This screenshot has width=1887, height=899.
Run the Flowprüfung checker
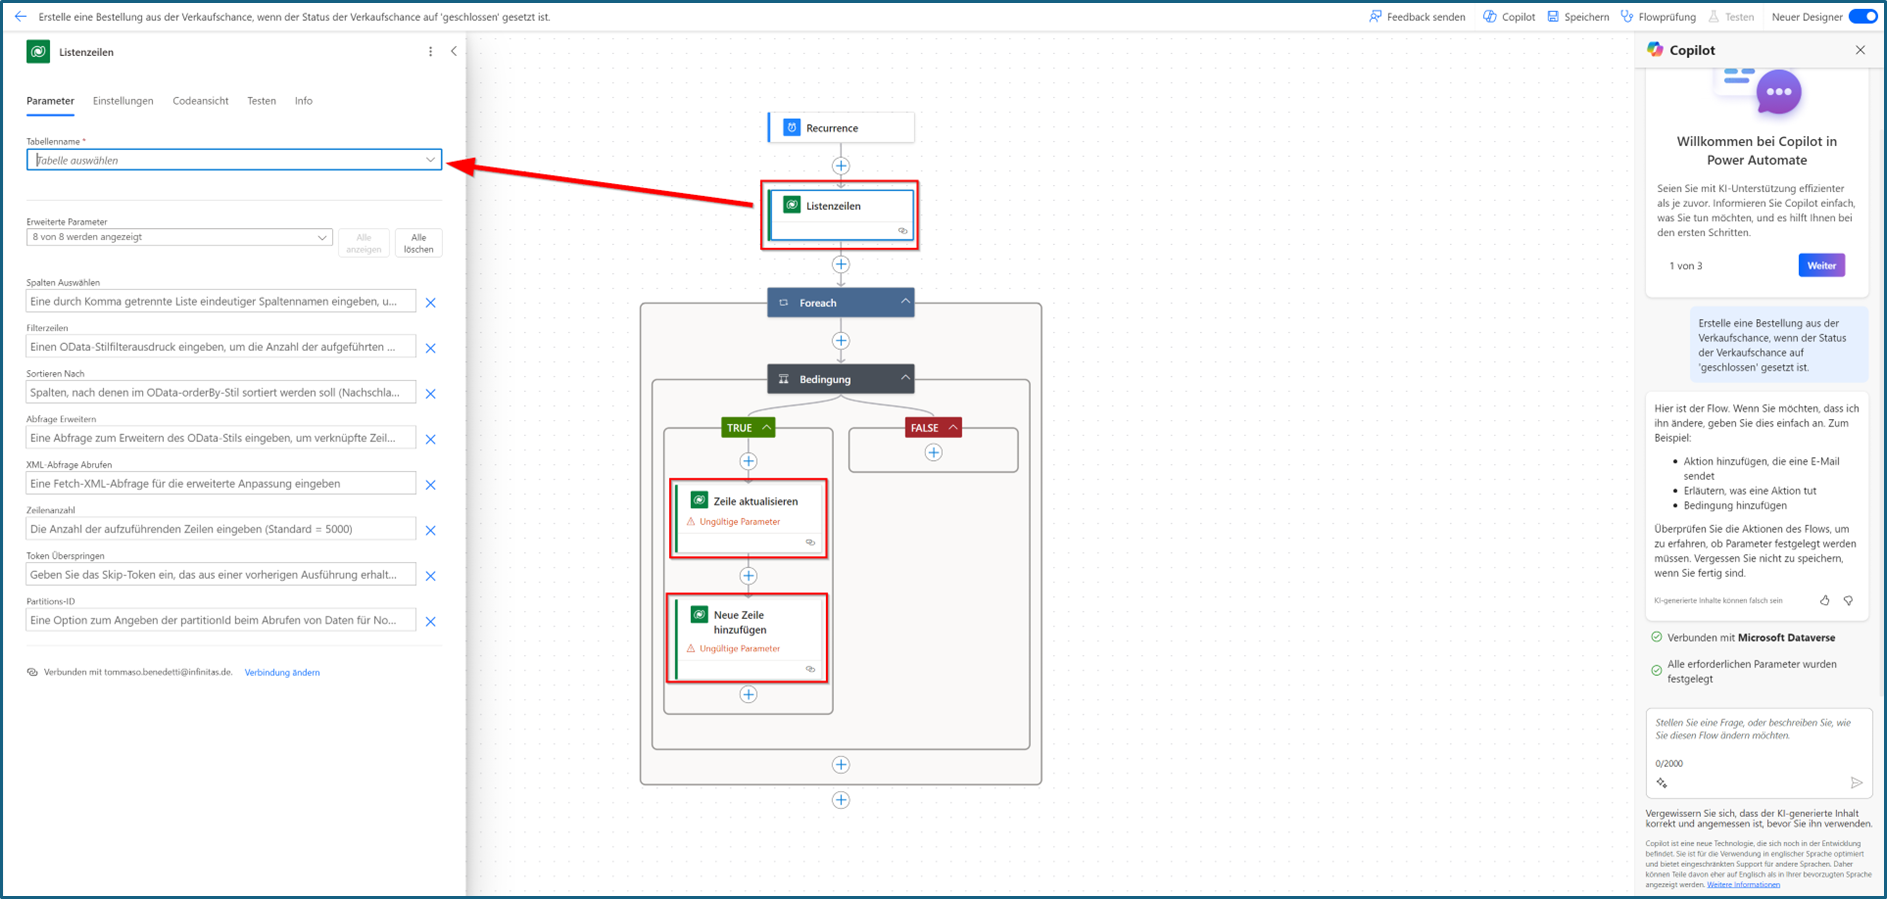[x=1658, y=16]
